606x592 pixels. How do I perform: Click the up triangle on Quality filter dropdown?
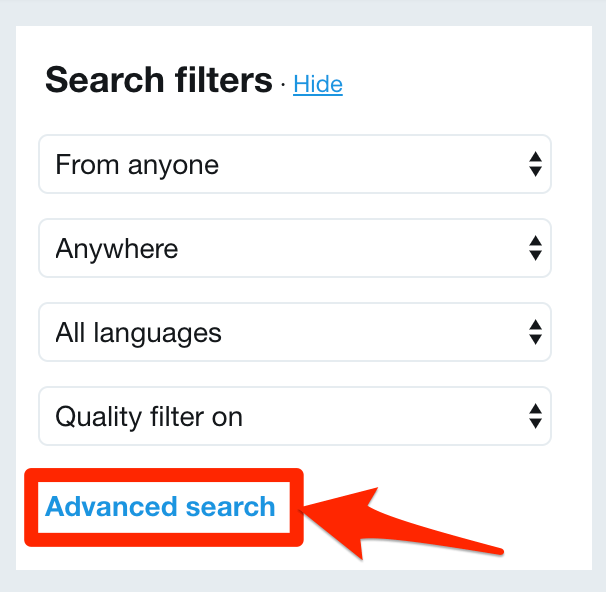click(536, 408)
